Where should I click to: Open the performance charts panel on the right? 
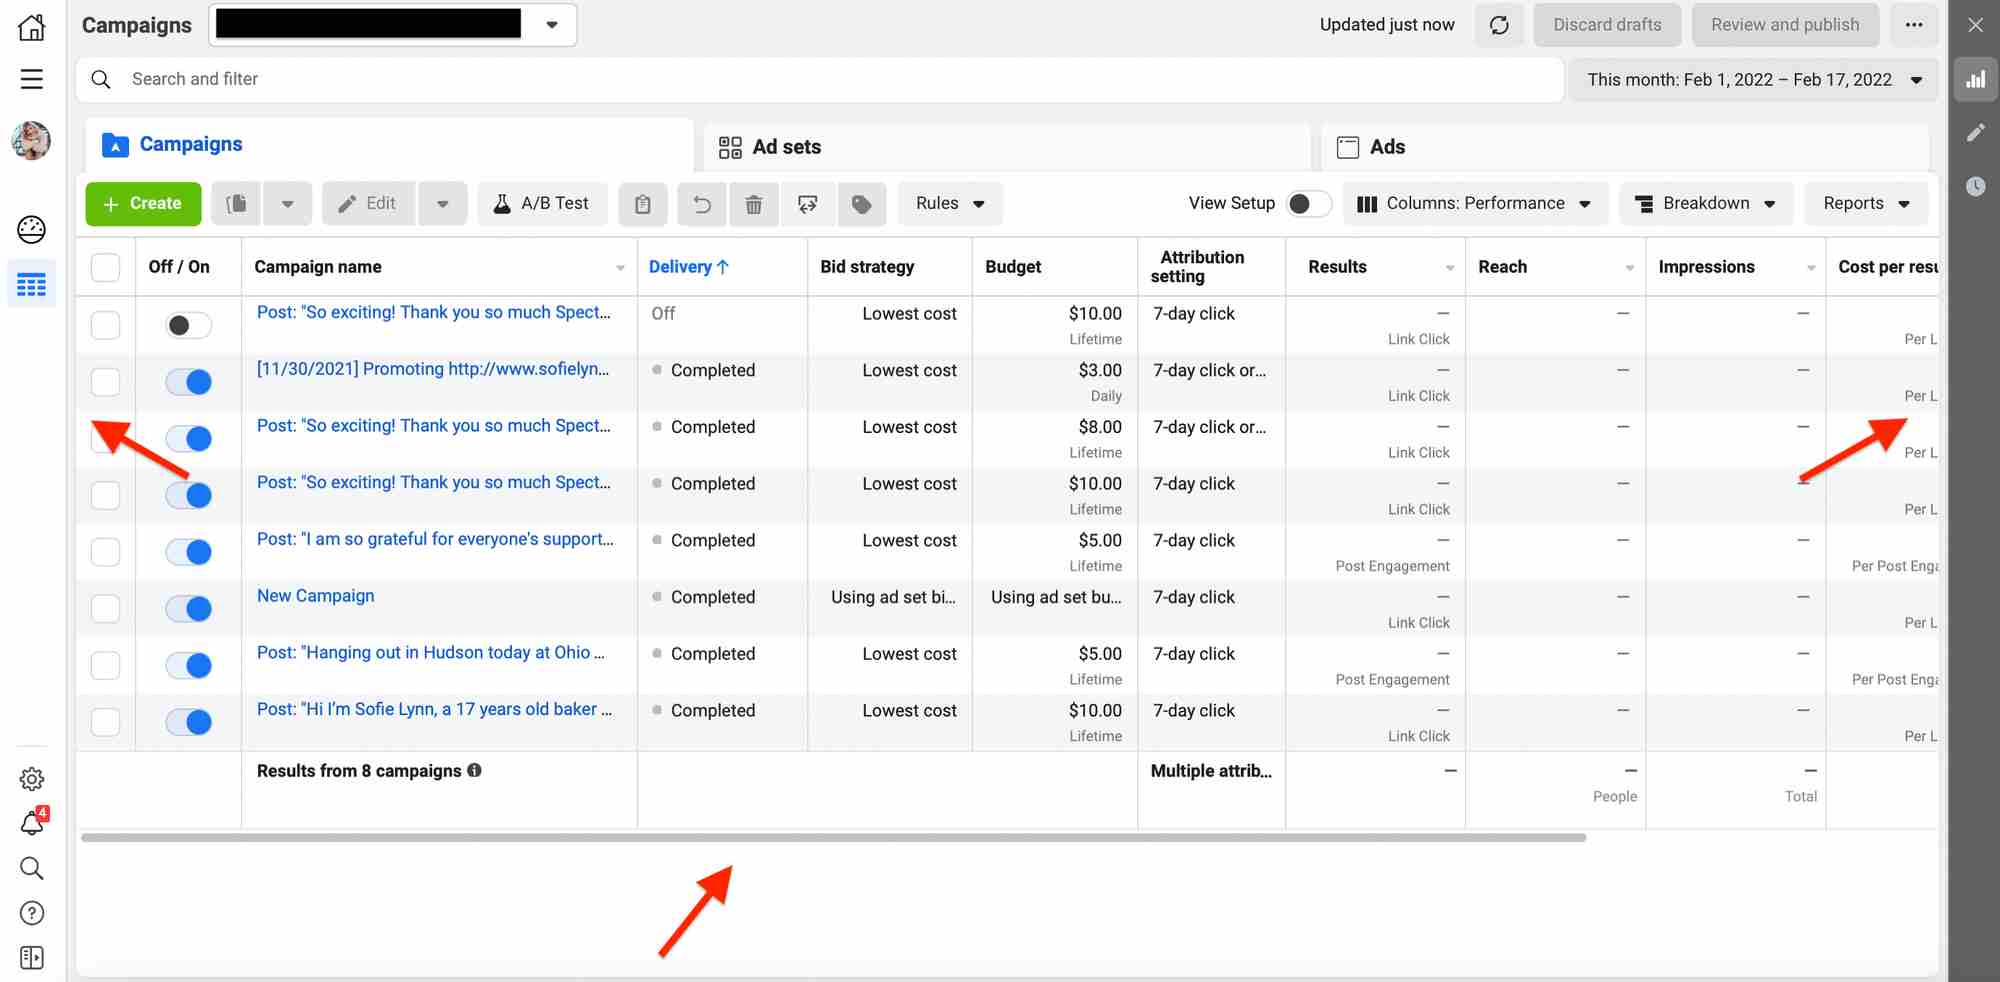[x=1975, y=79]
